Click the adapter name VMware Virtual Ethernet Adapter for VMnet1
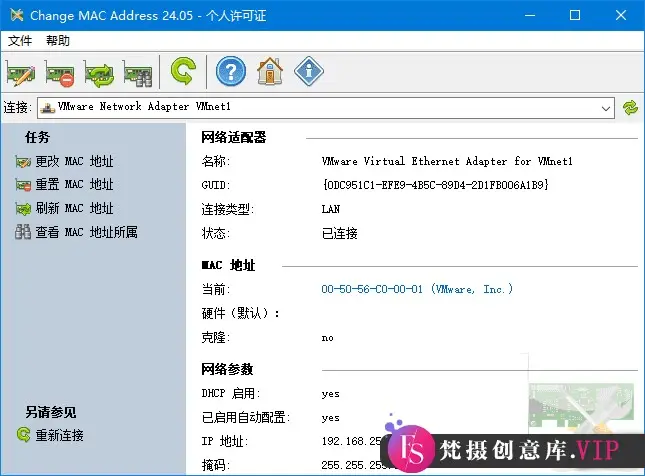Screen dimensions: 645x476 447,161
